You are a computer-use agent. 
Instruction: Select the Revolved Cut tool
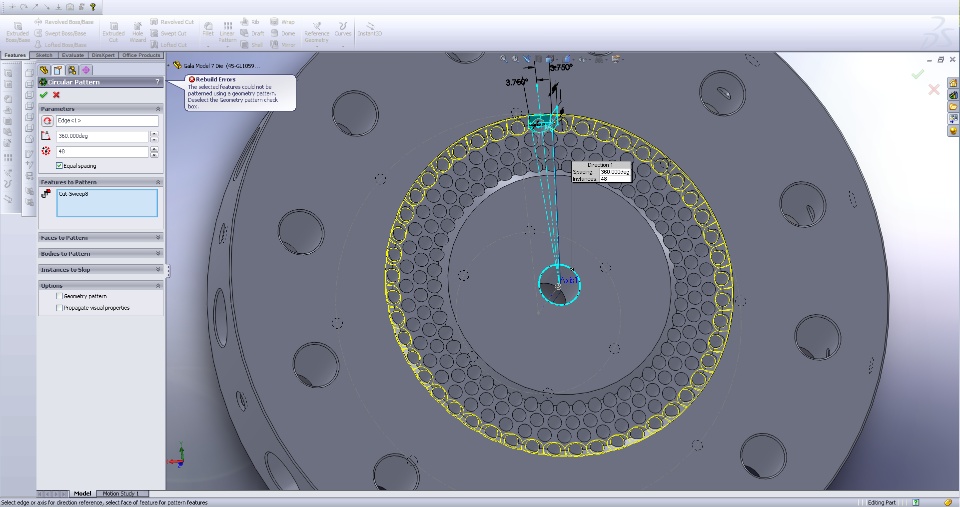click(x=172, y=22)
